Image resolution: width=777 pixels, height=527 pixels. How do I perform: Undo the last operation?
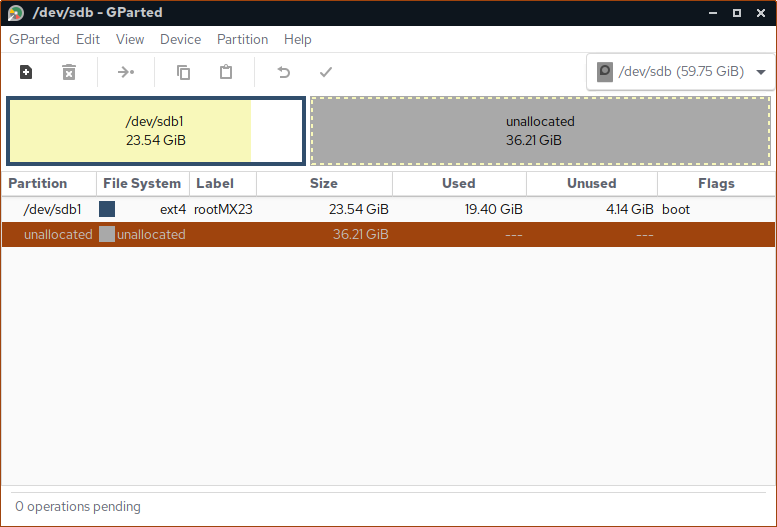283,72
